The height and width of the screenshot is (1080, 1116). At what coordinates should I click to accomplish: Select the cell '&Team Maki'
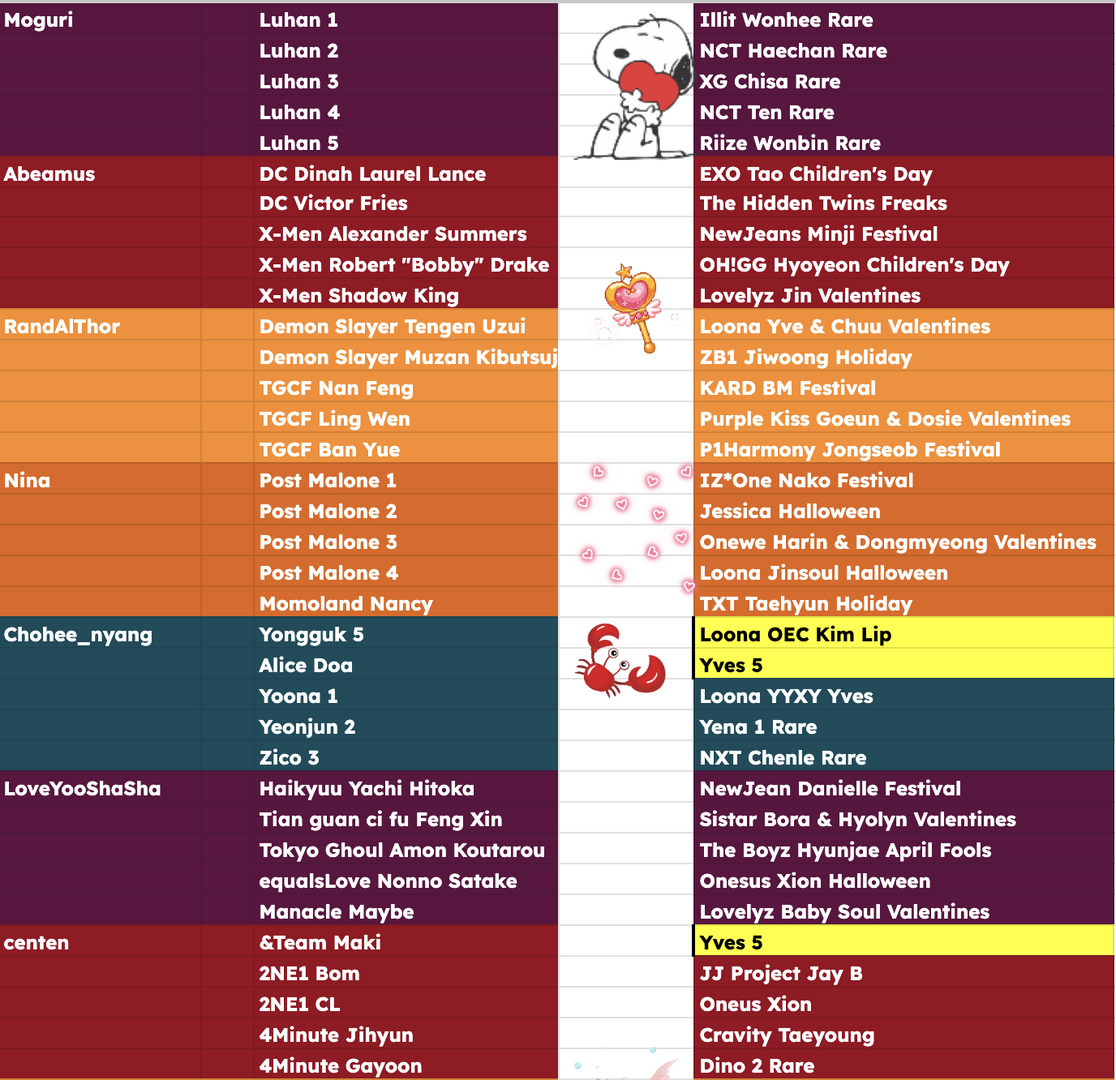(406, 942)
